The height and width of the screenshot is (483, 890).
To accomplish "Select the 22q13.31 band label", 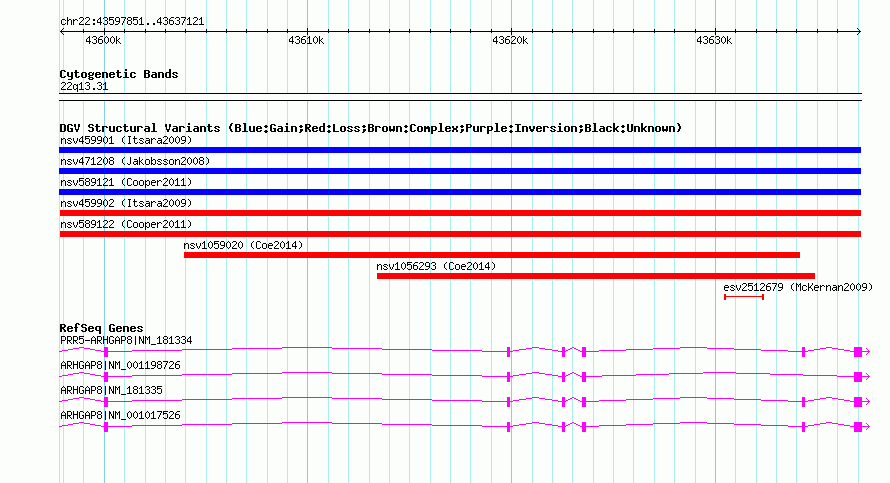I will coord(84,86).
